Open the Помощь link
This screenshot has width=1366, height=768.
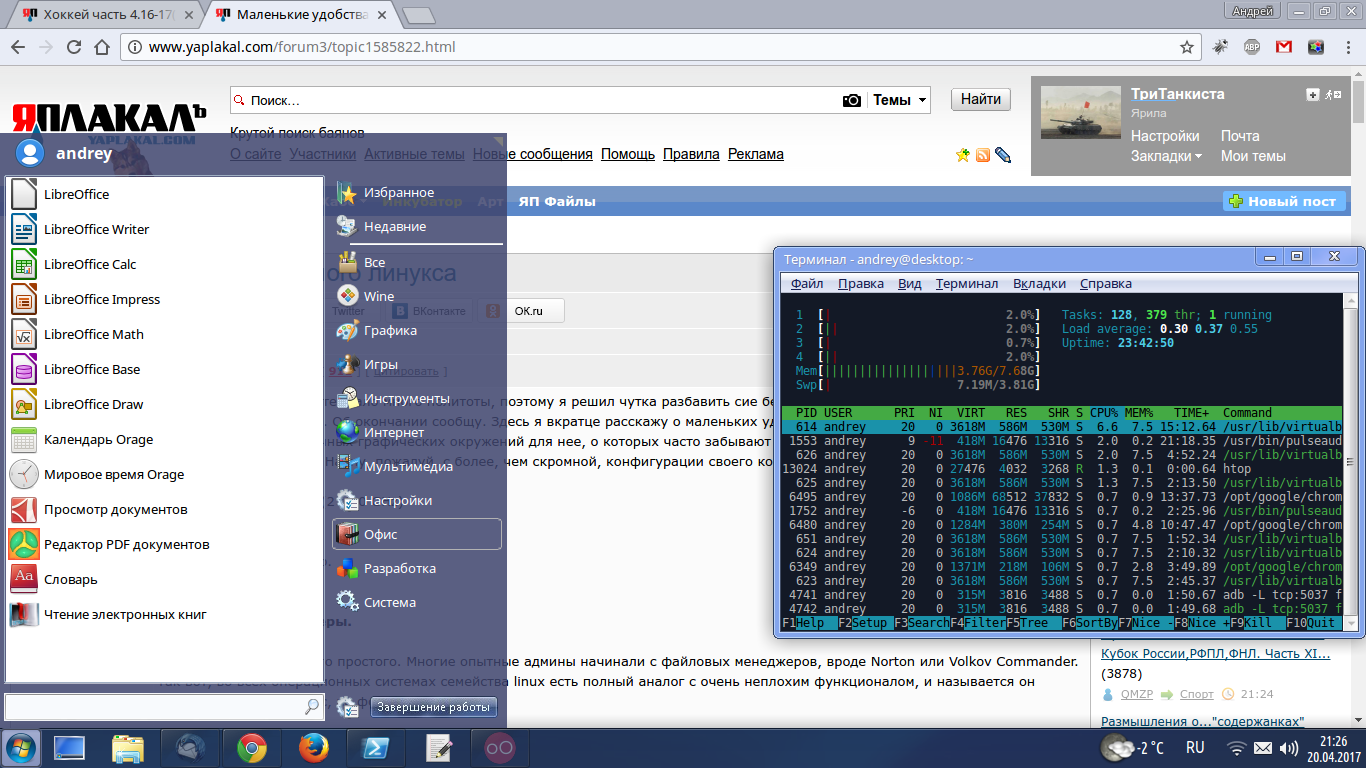coord(627,154)
